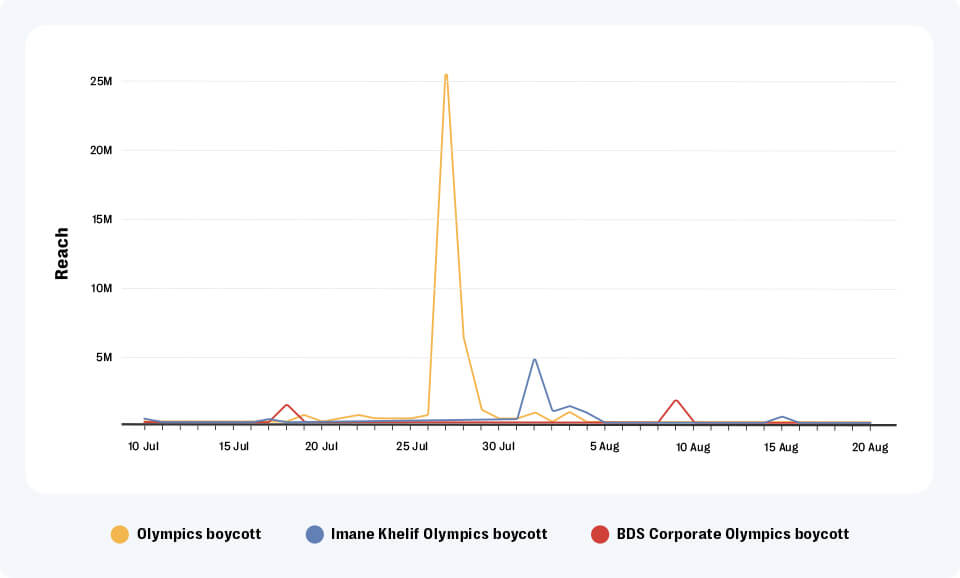Click the 10 Jul axis label
960x578 pixels.
click(x=145, y=447)
